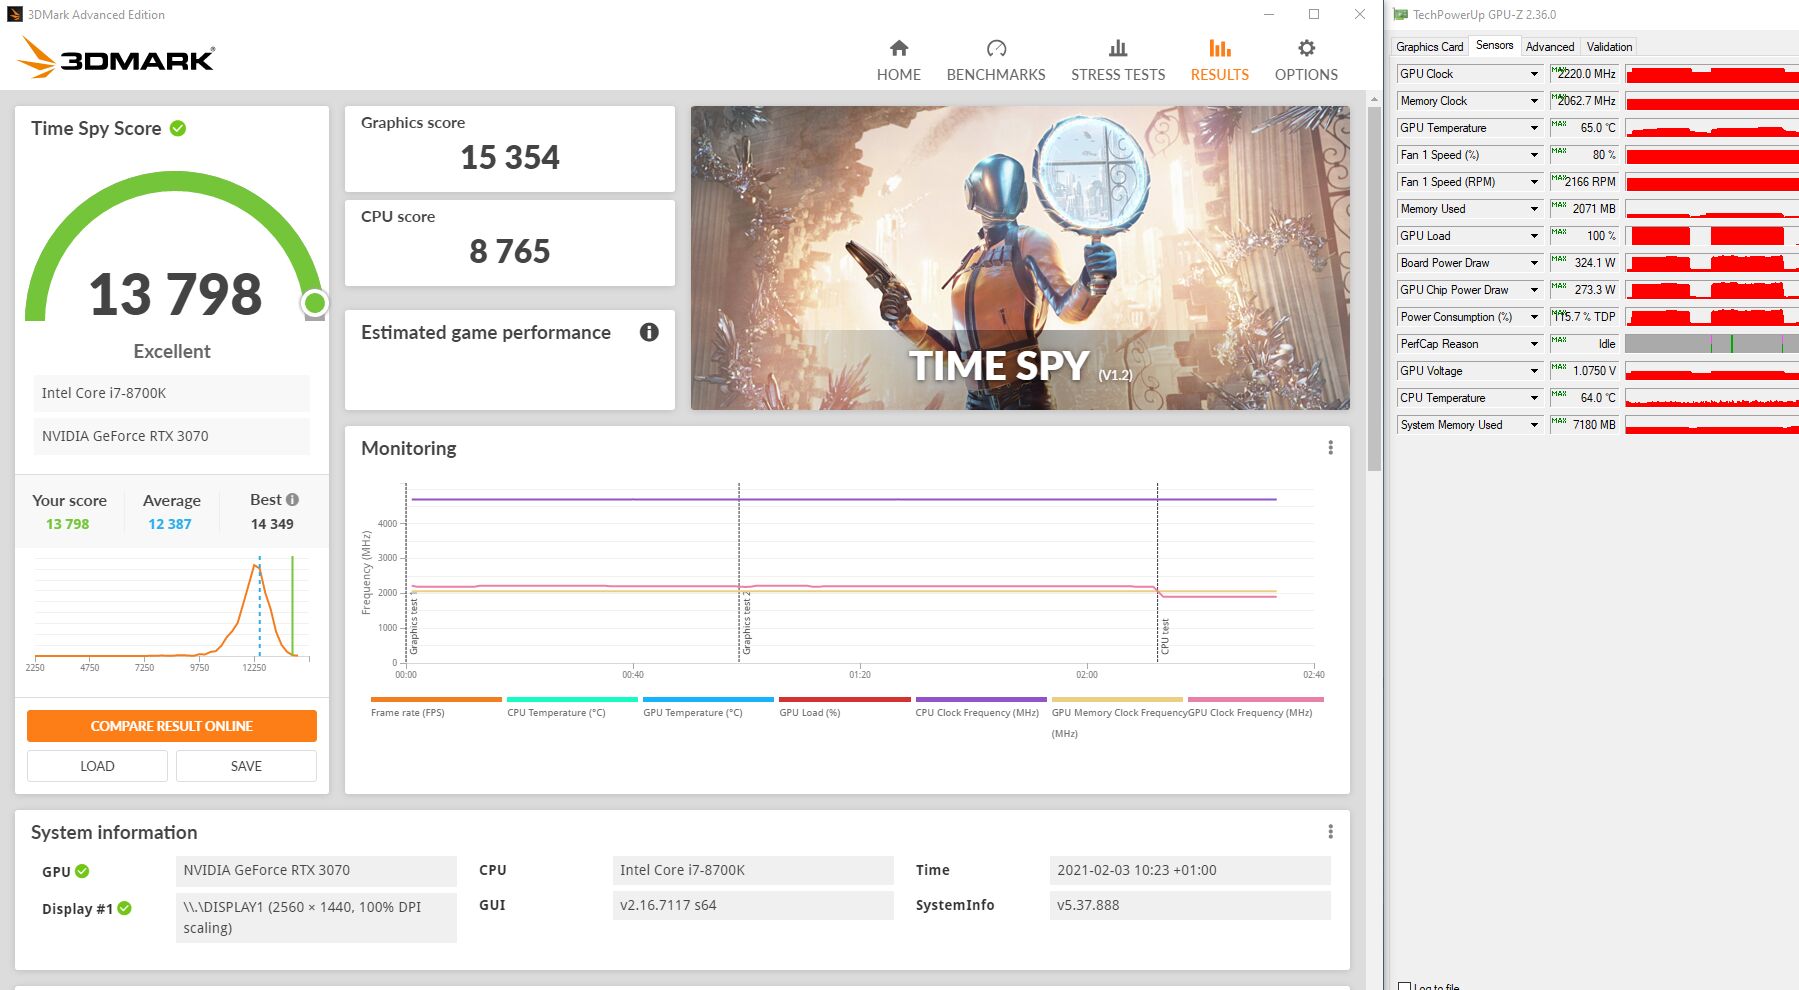The width and height of the screenshot is (1799, 990).
Task: Click the Graphics score value 15 354
Action: 510,157
